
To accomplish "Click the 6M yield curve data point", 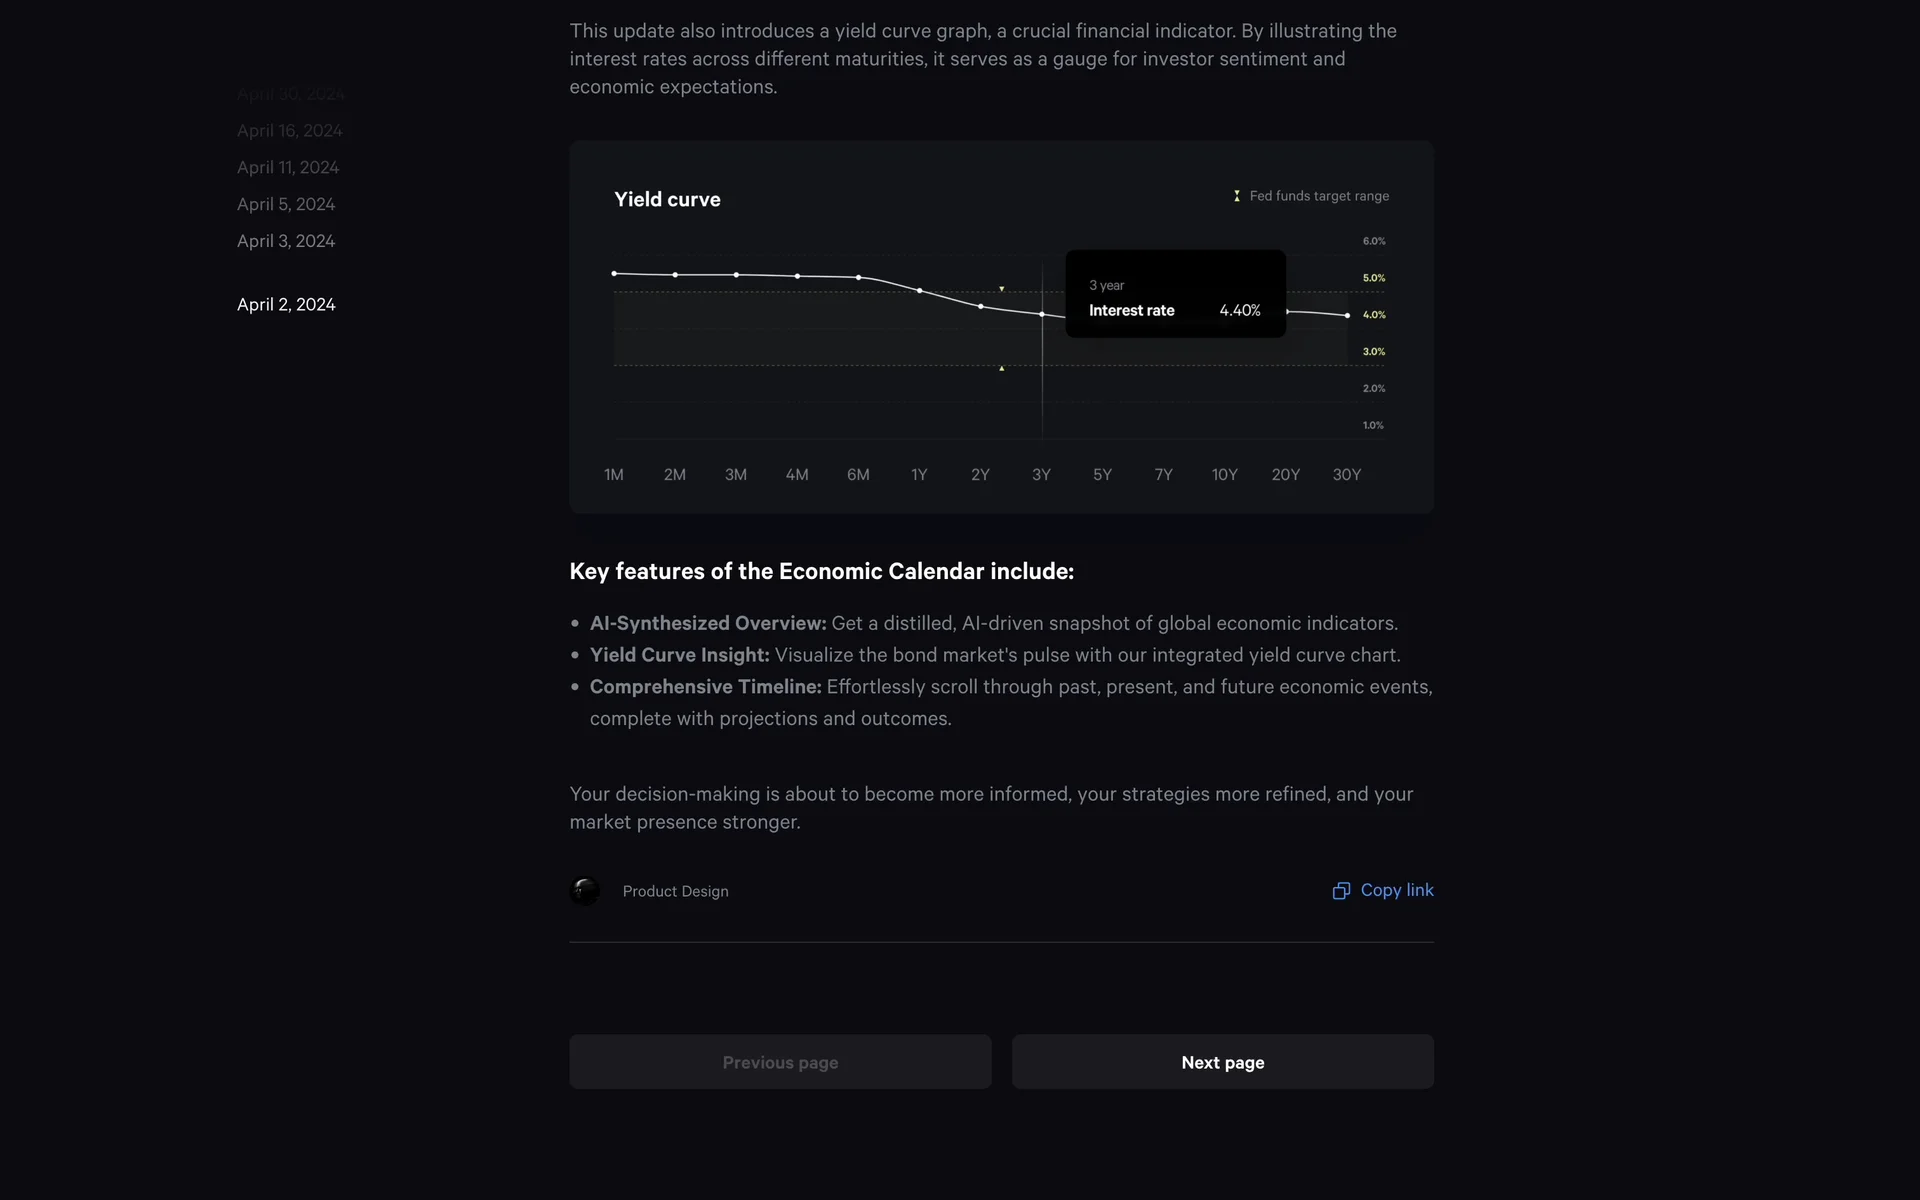I will click(x=858, y=277).
